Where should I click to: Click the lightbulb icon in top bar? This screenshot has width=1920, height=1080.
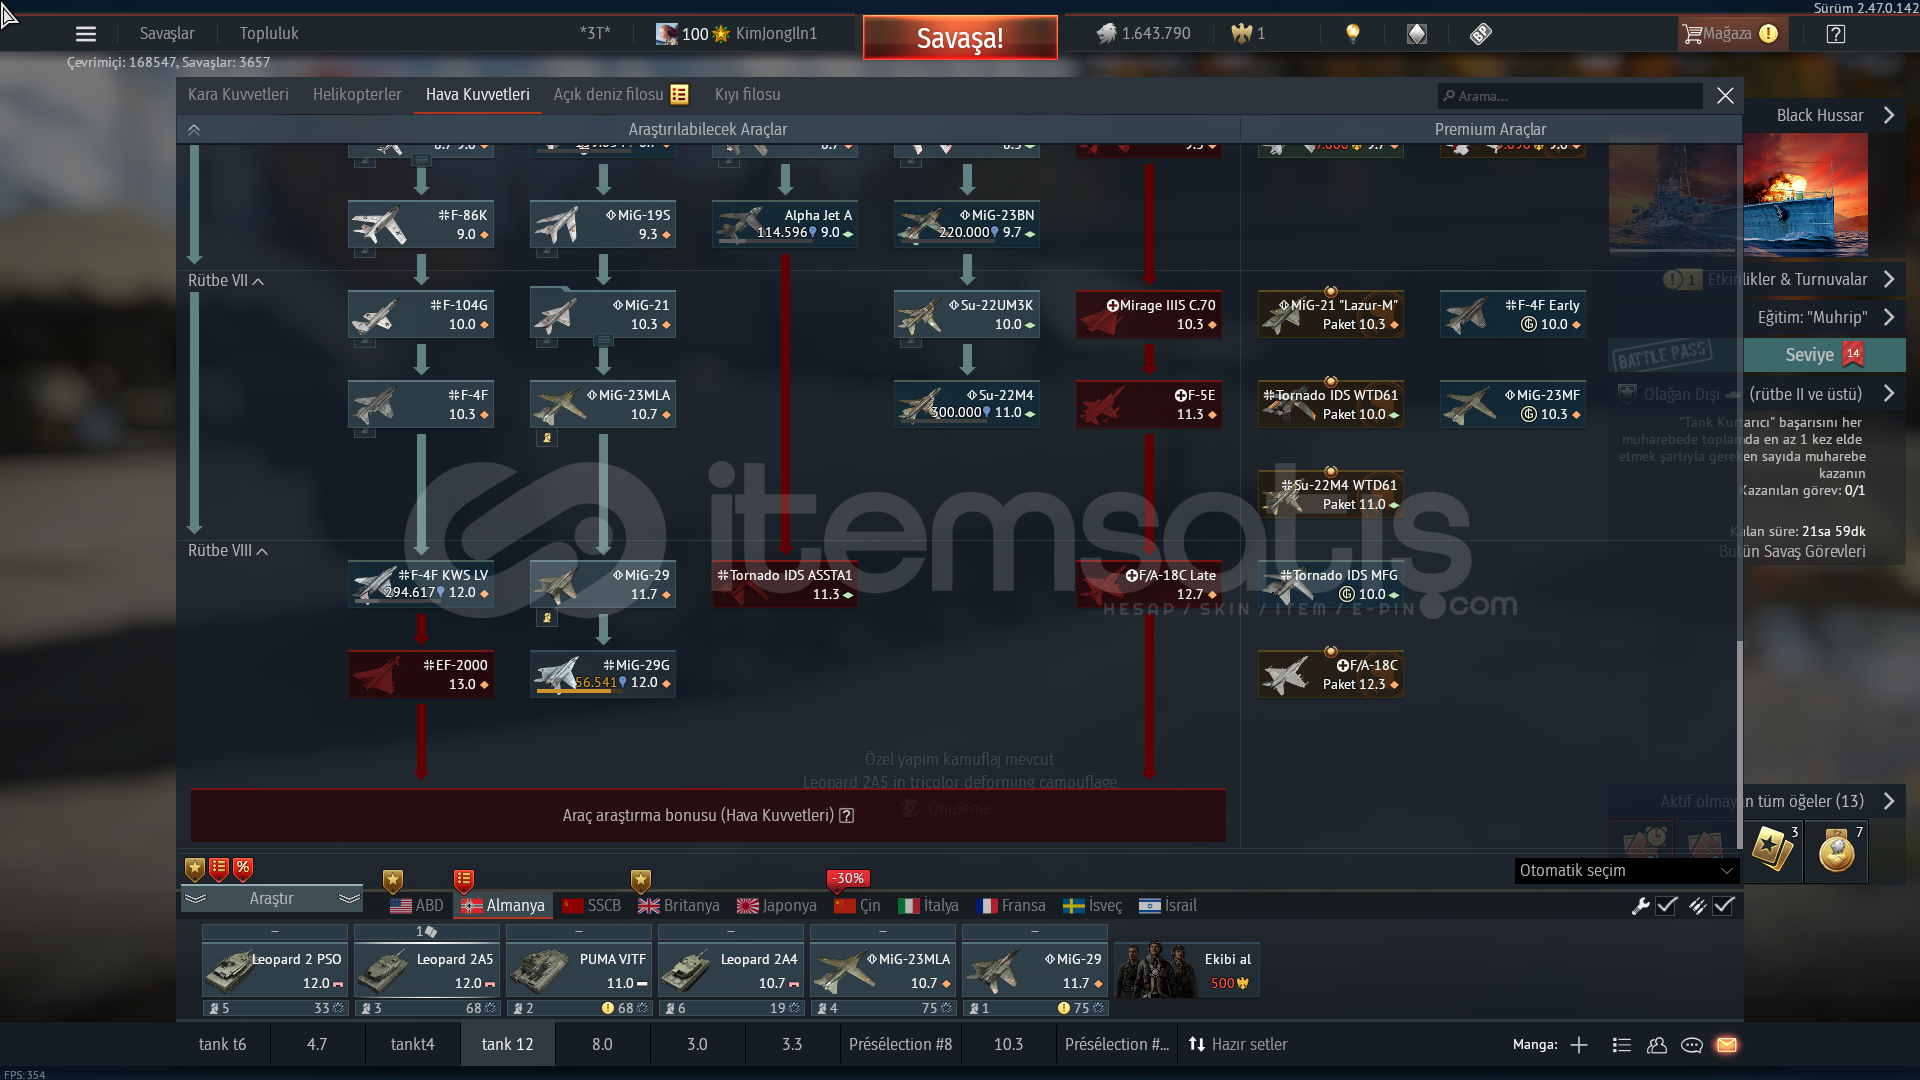click(x=1353, y=33)
